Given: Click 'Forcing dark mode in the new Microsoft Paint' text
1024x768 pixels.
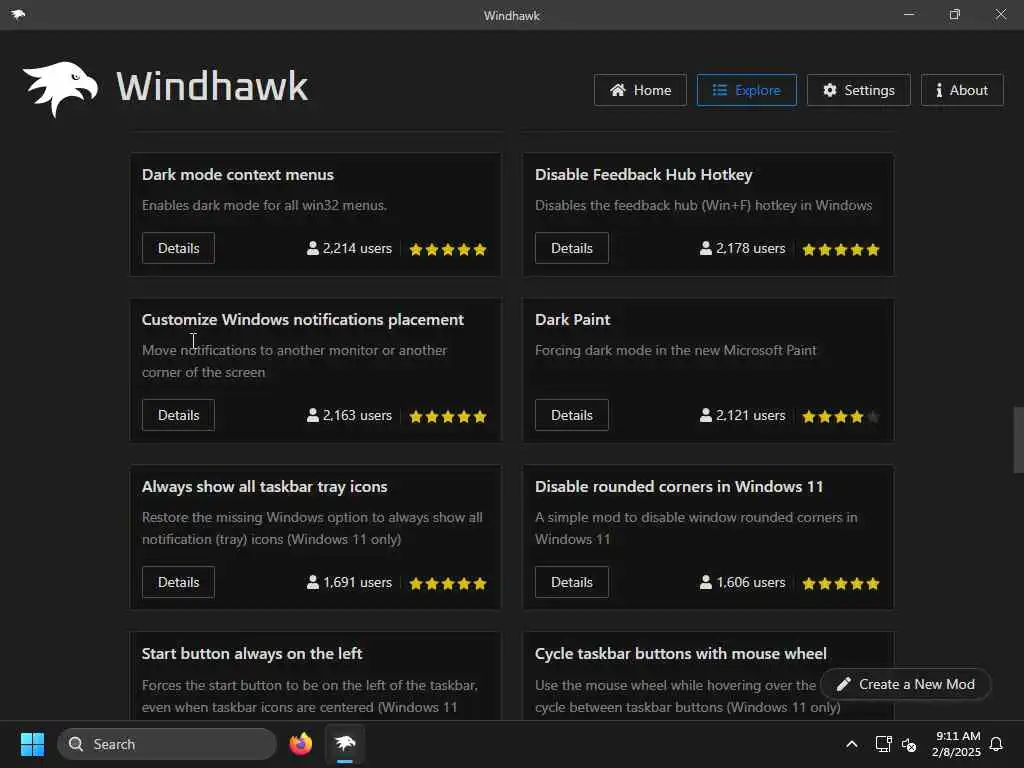Looking at the screenshot, I should tap(675, 351).
